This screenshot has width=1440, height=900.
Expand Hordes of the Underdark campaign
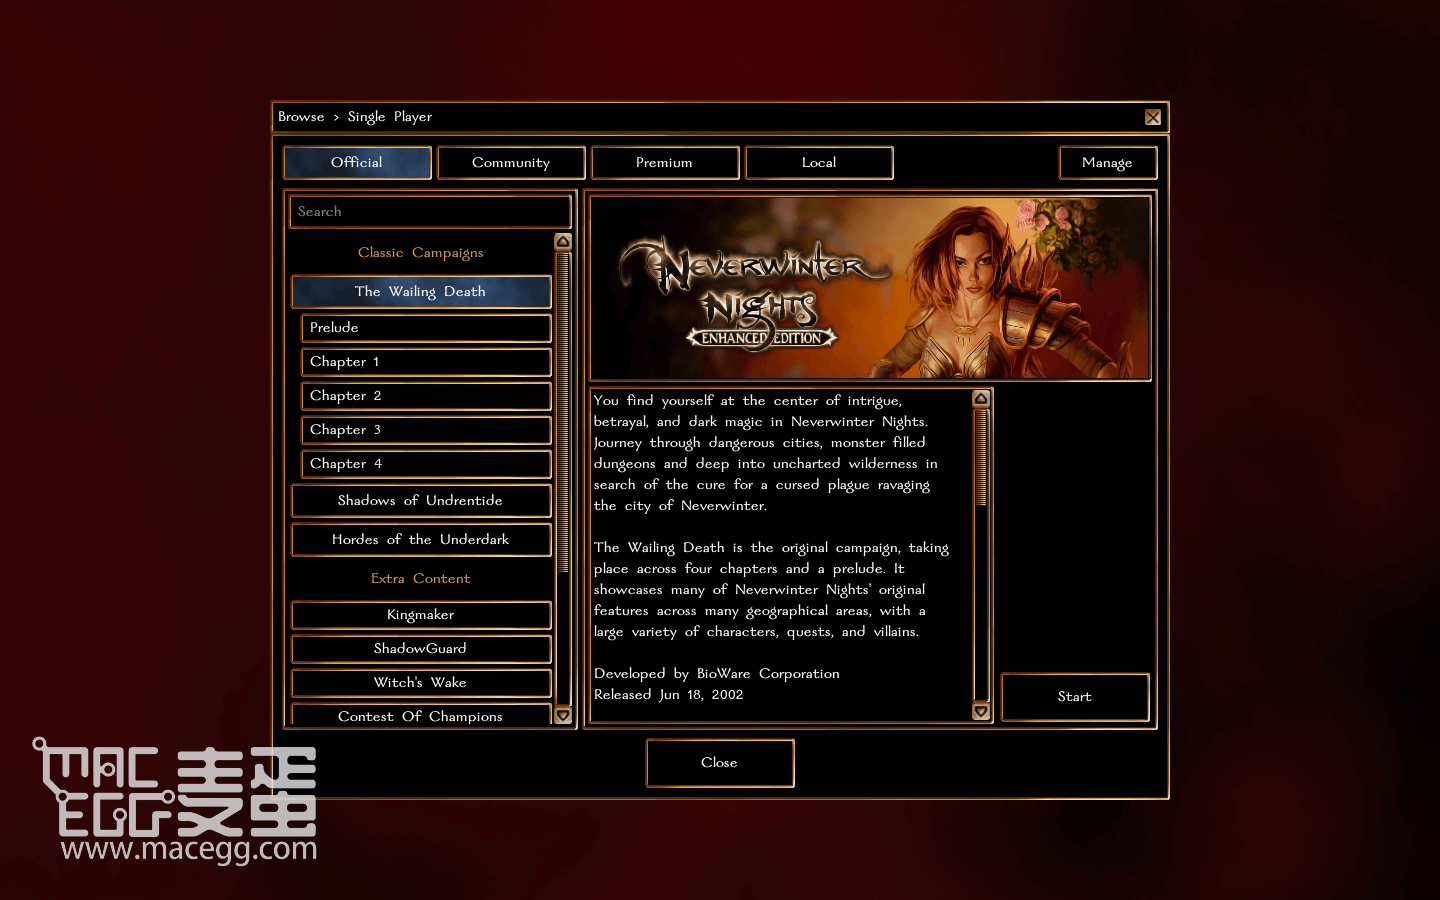click(x=421, y=540)
